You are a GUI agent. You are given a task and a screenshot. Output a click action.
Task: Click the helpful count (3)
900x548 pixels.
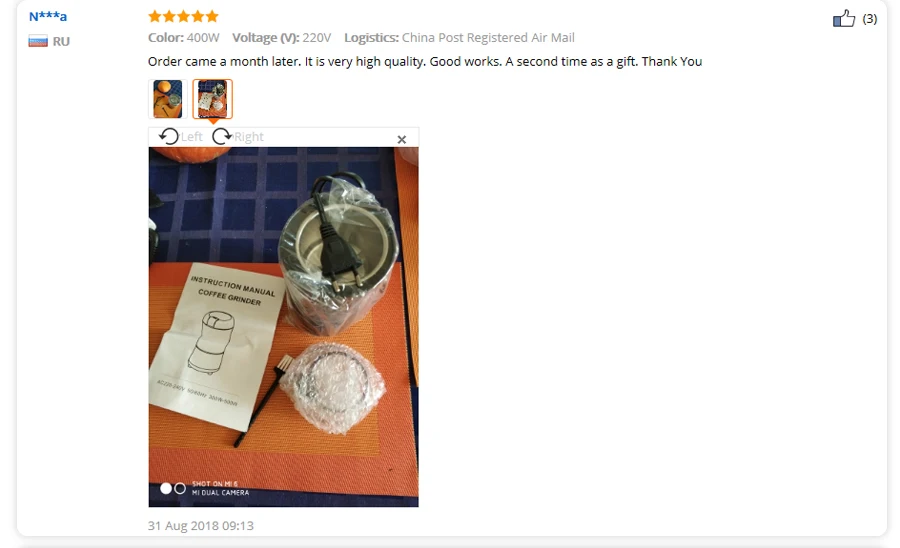pos(870,19)
